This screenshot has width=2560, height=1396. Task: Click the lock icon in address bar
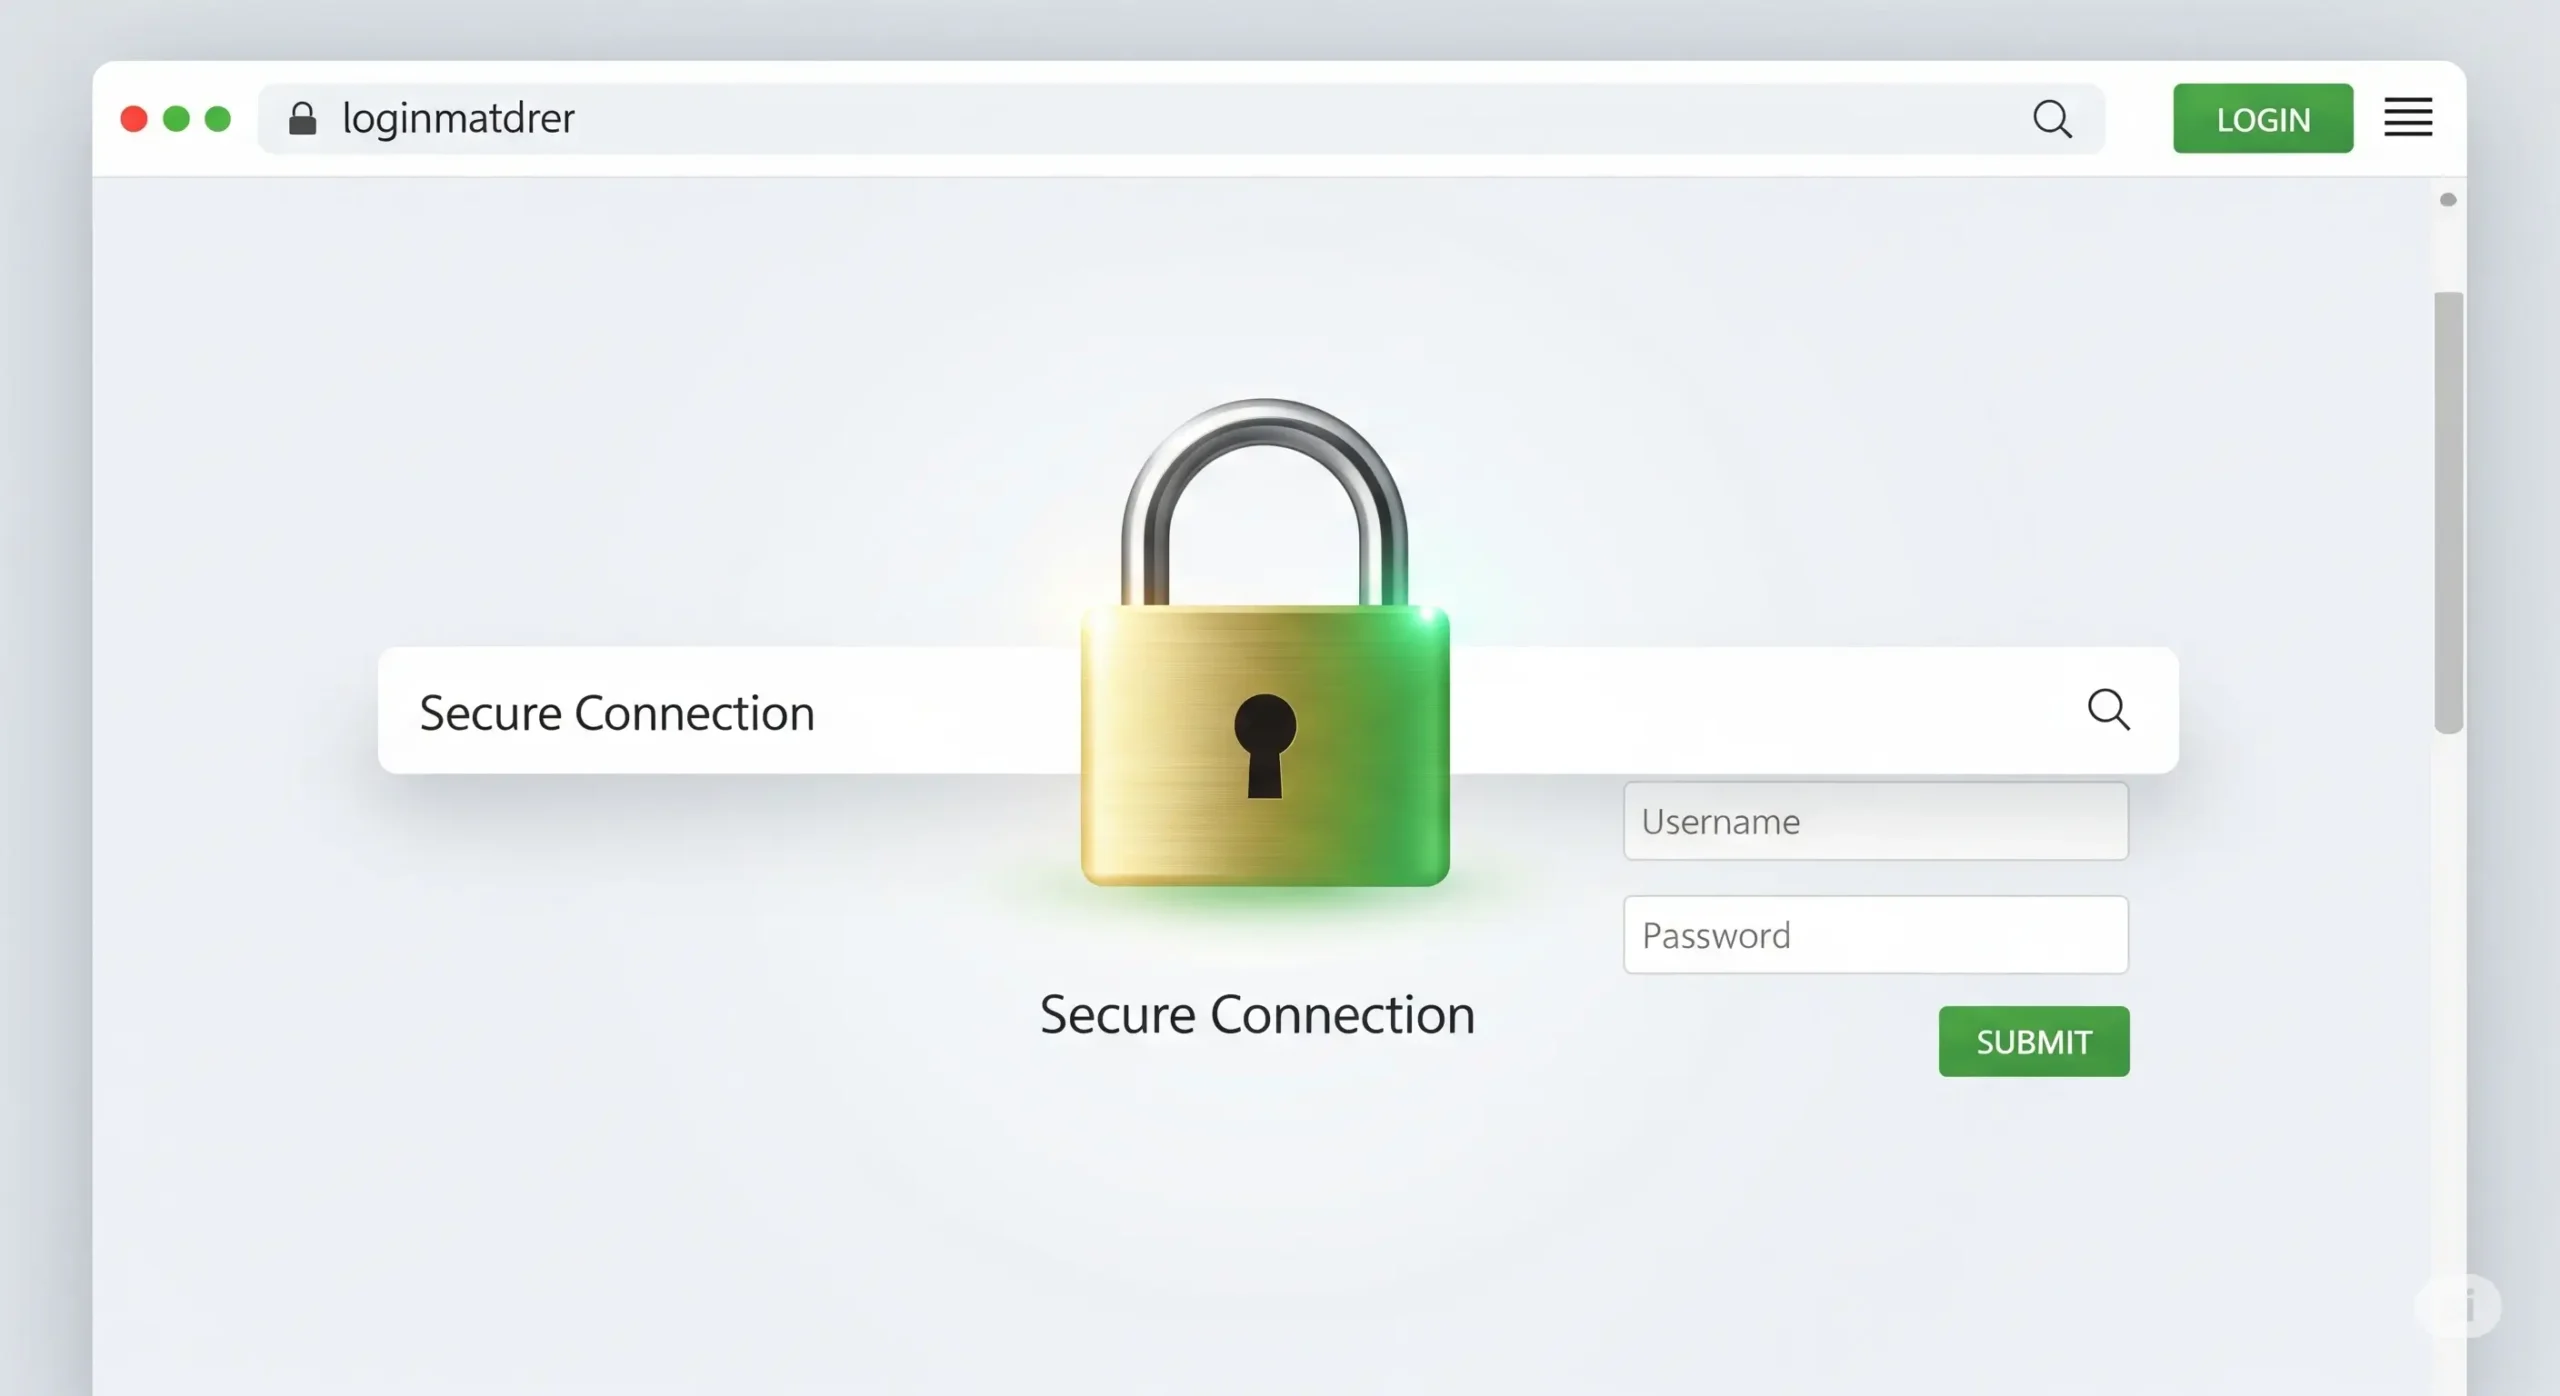[302, 118]
